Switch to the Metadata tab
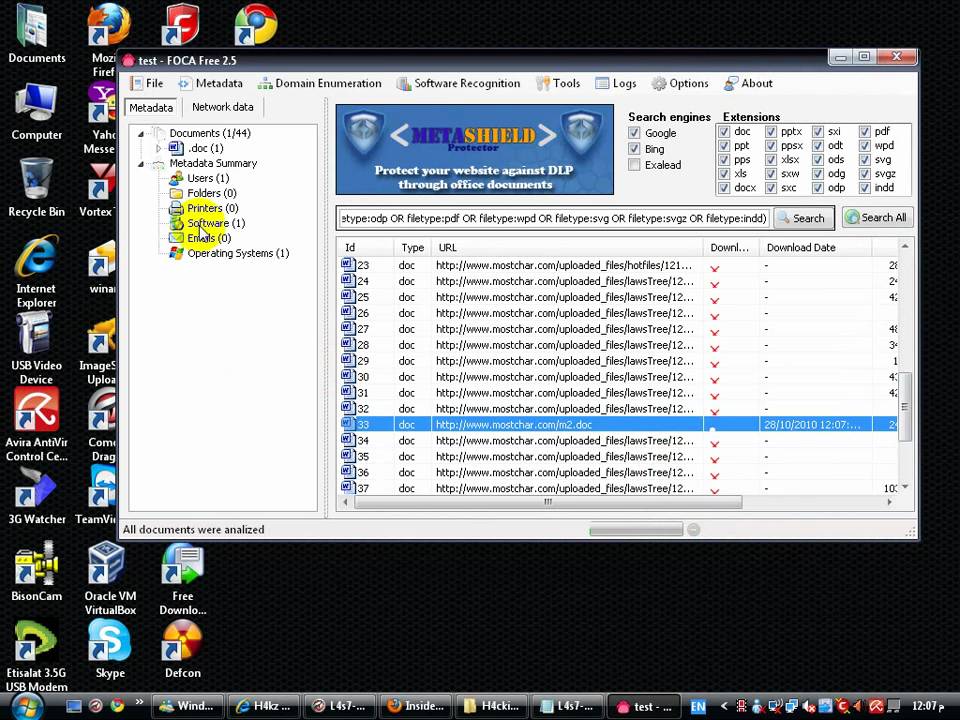This screenshot has width=960, height=720. point(151,108)
